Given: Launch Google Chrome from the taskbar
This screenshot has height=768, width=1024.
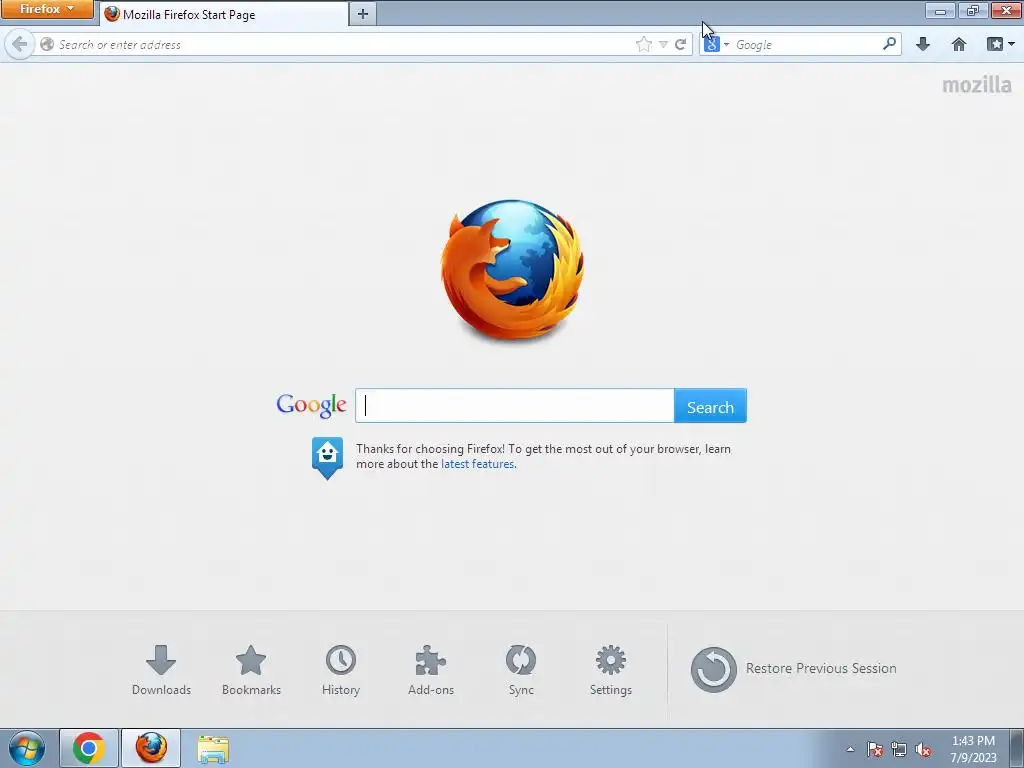Looking at the screenshot, I should [x=89, y=748].
